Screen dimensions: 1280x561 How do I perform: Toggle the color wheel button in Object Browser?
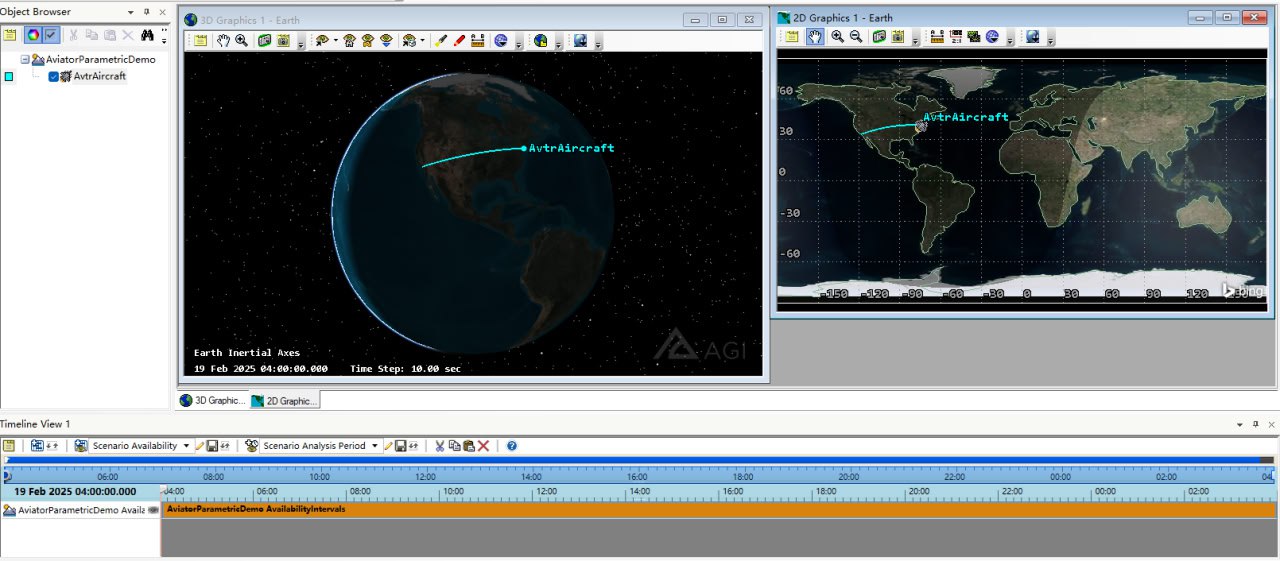tap(33, 35)
